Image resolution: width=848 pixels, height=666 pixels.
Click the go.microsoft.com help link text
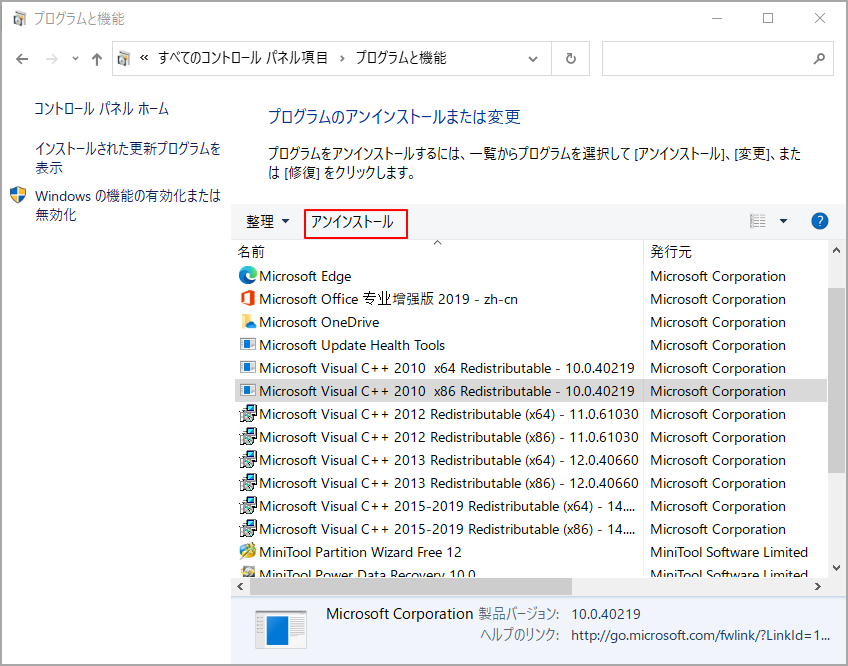[700, 635]
